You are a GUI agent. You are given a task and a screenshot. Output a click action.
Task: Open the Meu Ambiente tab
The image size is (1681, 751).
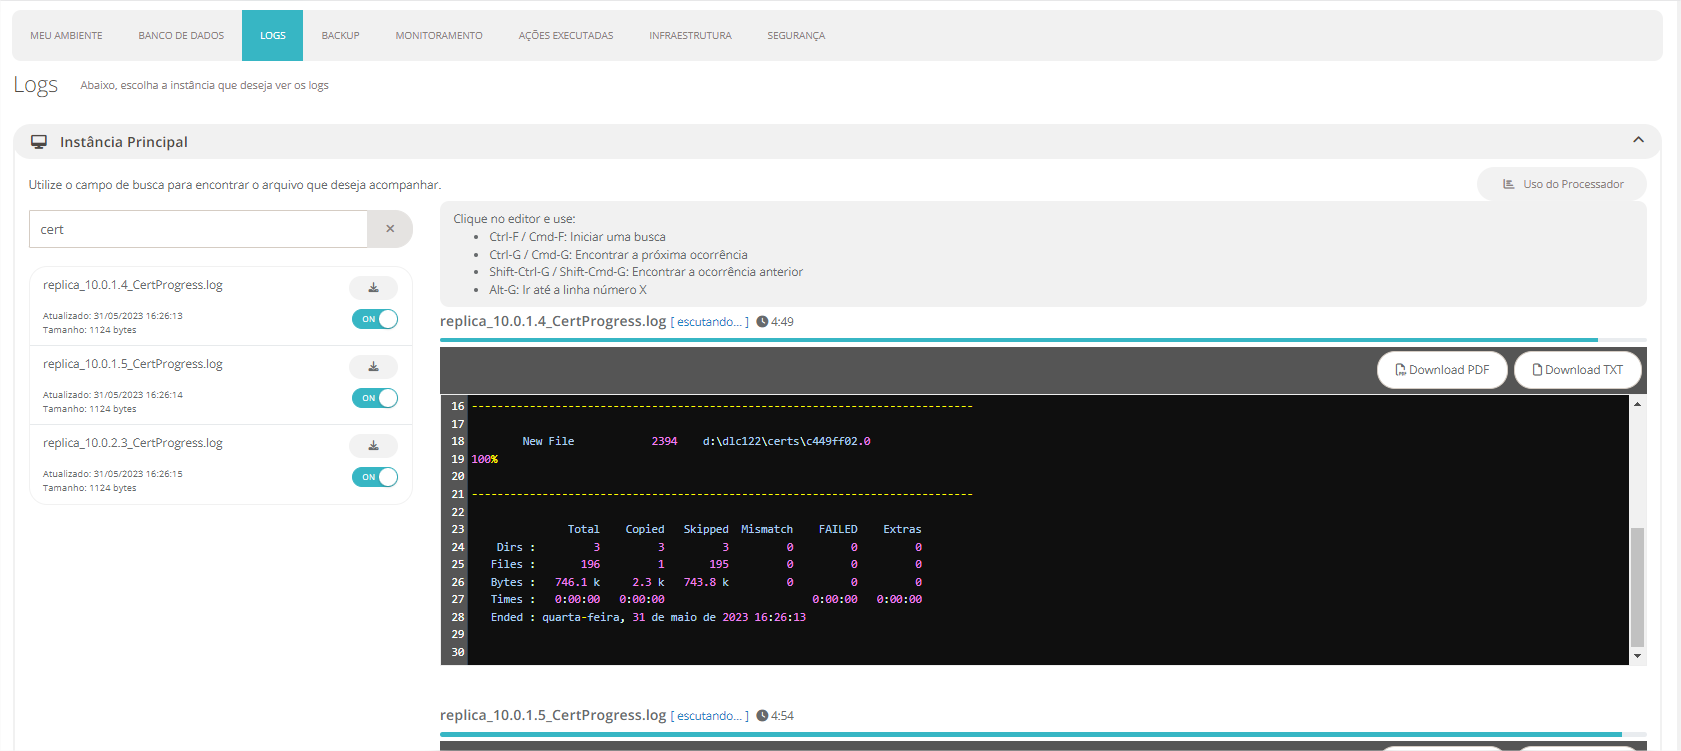pos(66,36)
